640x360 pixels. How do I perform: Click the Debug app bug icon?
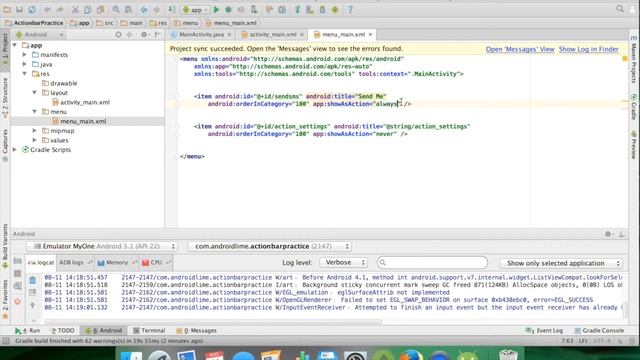(x=229, y=9)
